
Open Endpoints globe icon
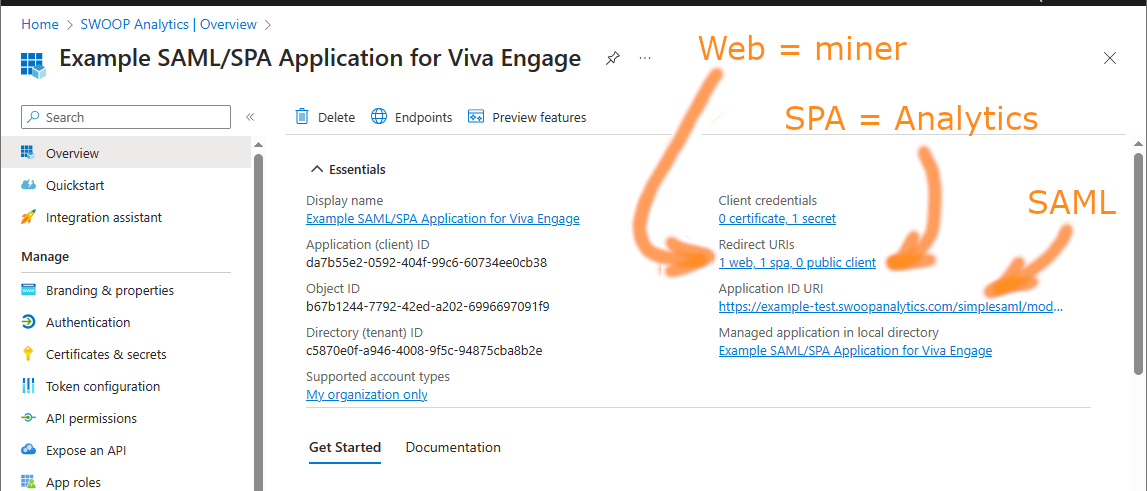(x=379, y=117)
